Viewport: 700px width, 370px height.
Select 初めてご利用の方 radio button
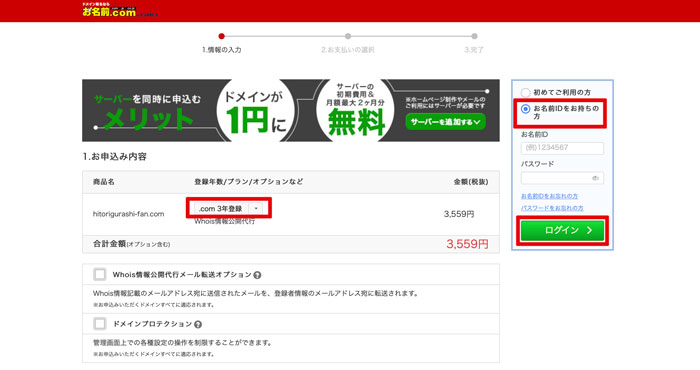(525, 92)
